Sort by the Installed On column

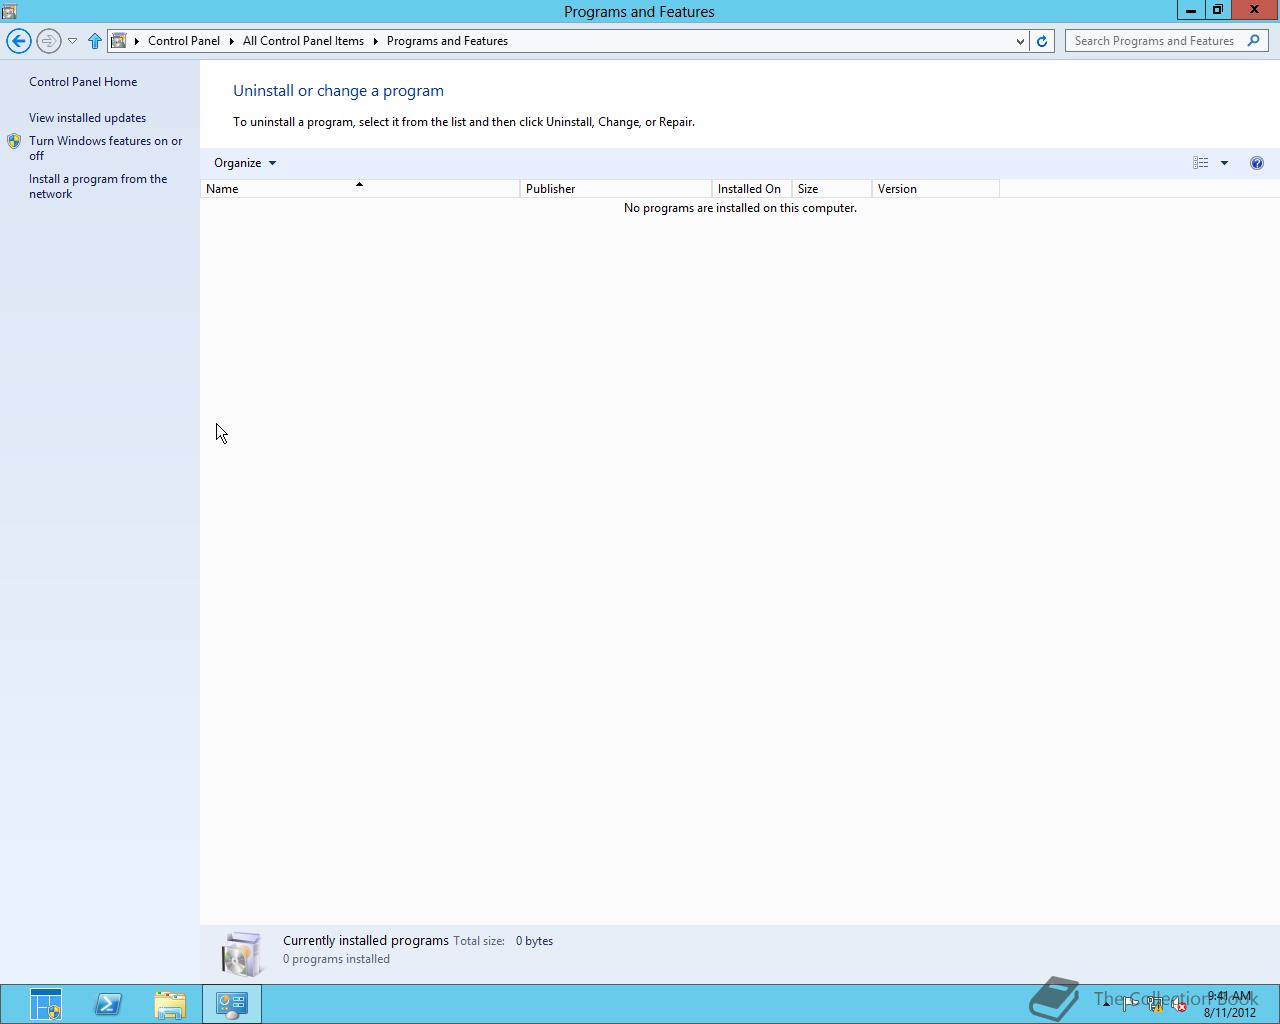coord(752,189)
